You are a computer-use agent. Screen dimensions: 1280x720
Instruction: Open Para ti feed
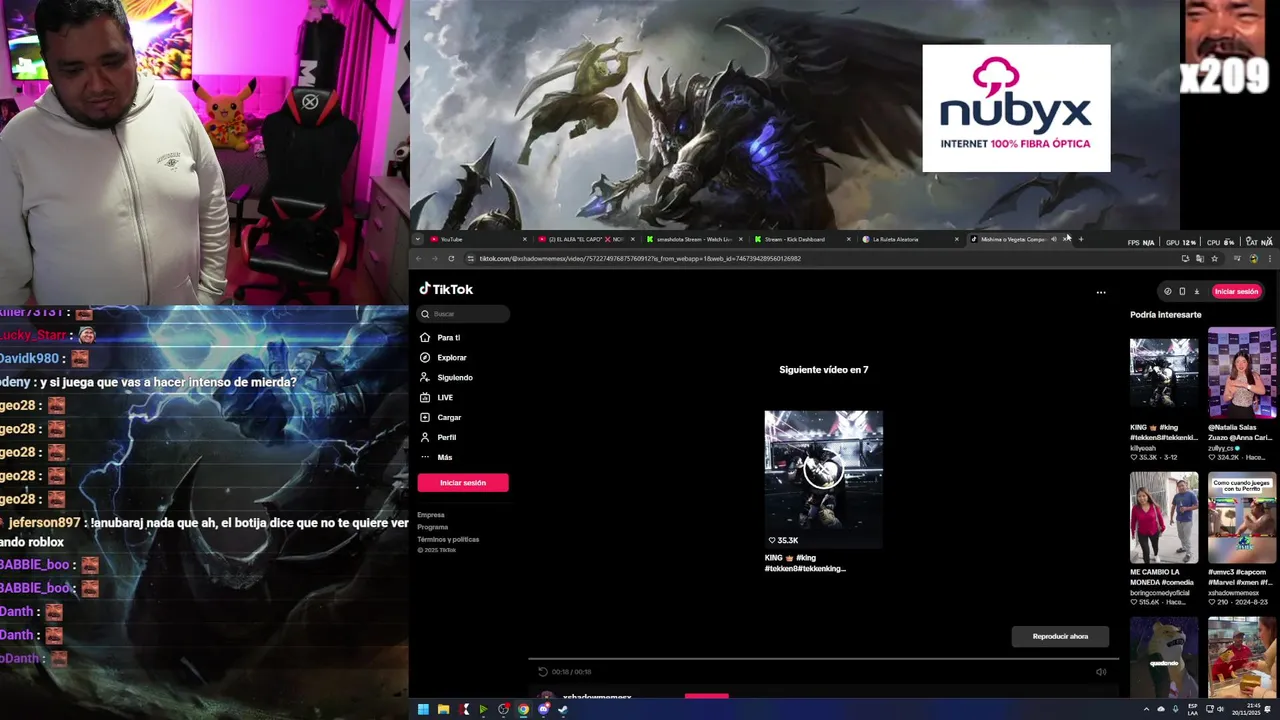click(440, 338)
